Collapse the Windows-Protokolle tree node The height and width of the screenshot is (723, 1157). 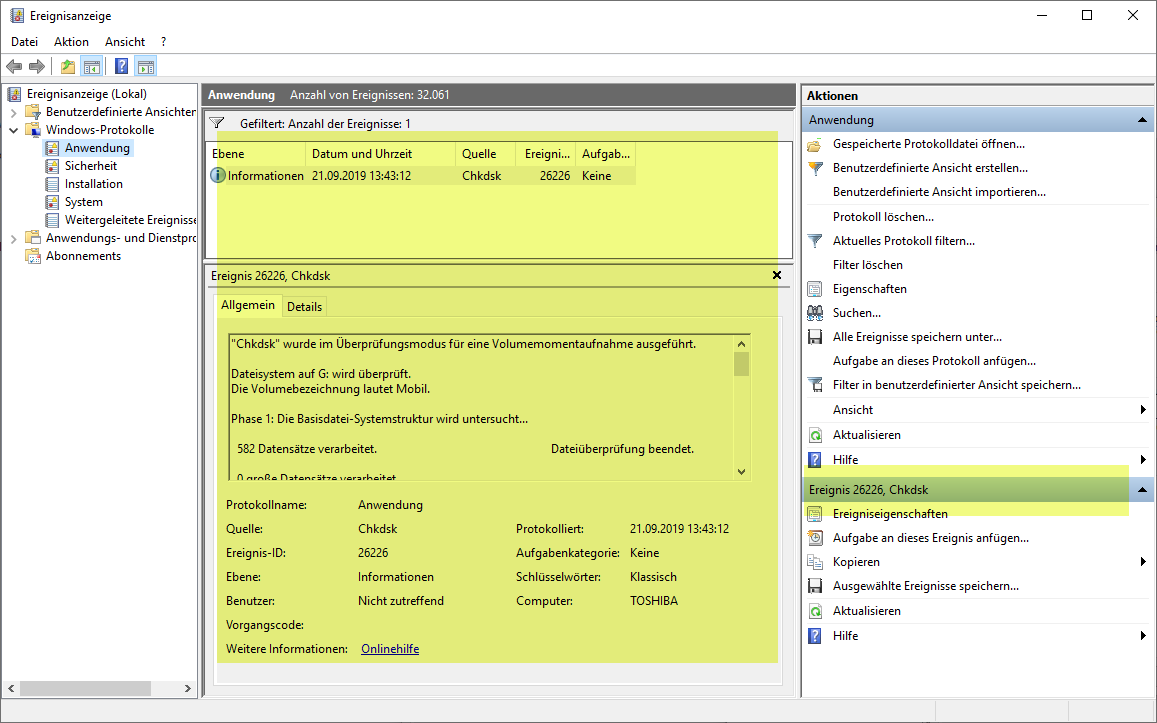[x=14, y=130]
